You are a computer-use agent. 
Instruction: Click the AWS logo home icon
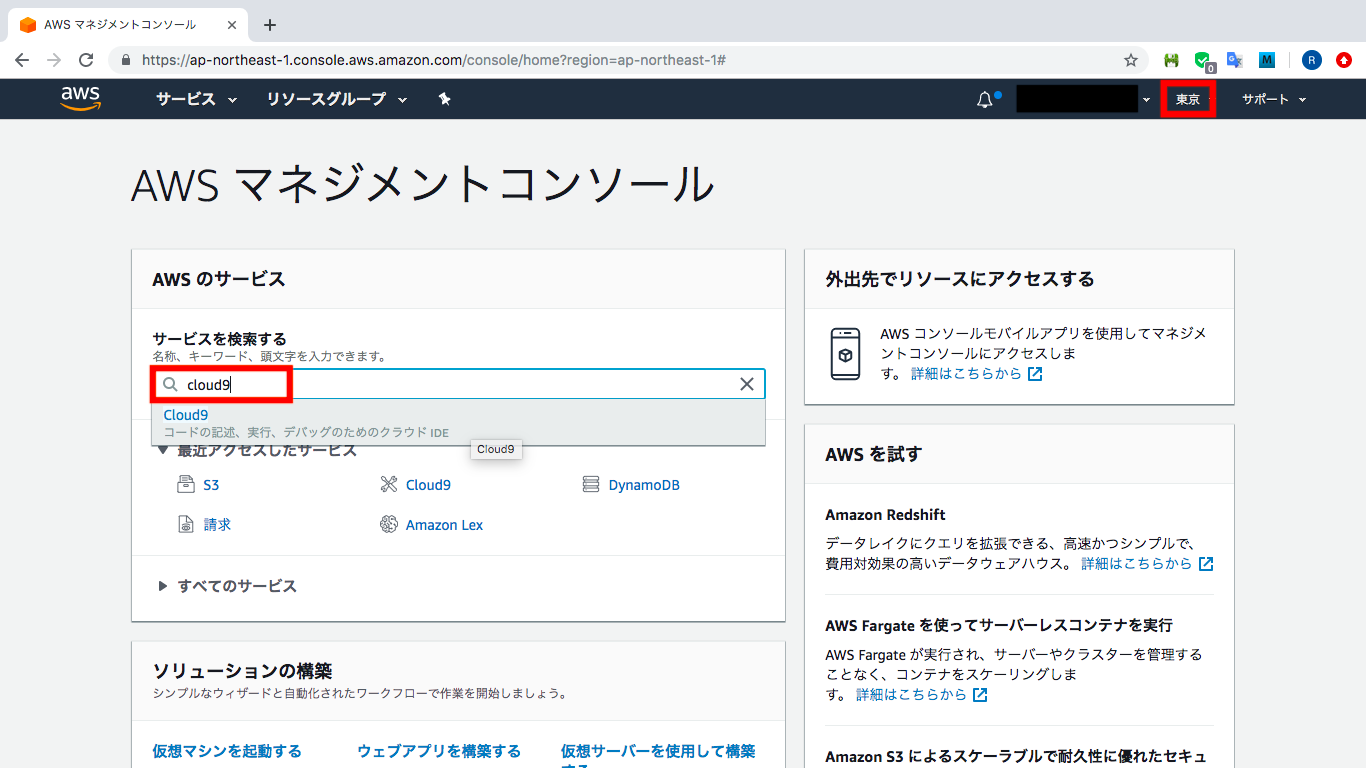click(x=80, y=98)
